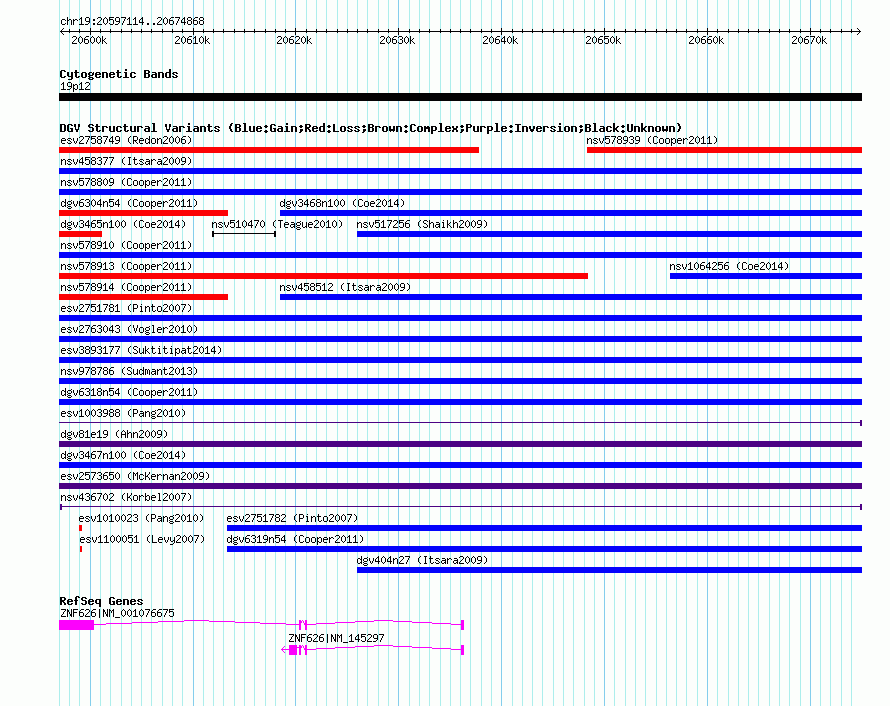Click the nsv517256 (Shaikh2009) label
This screenshot has width=890, height=706.
[422, 224]
